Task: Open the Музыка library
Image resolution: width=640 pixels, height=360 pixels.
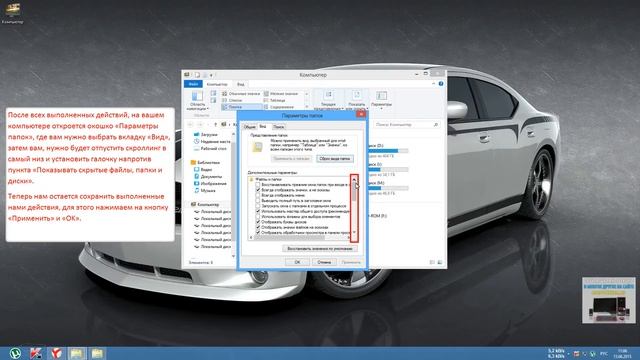Action: tap(205, 190)
